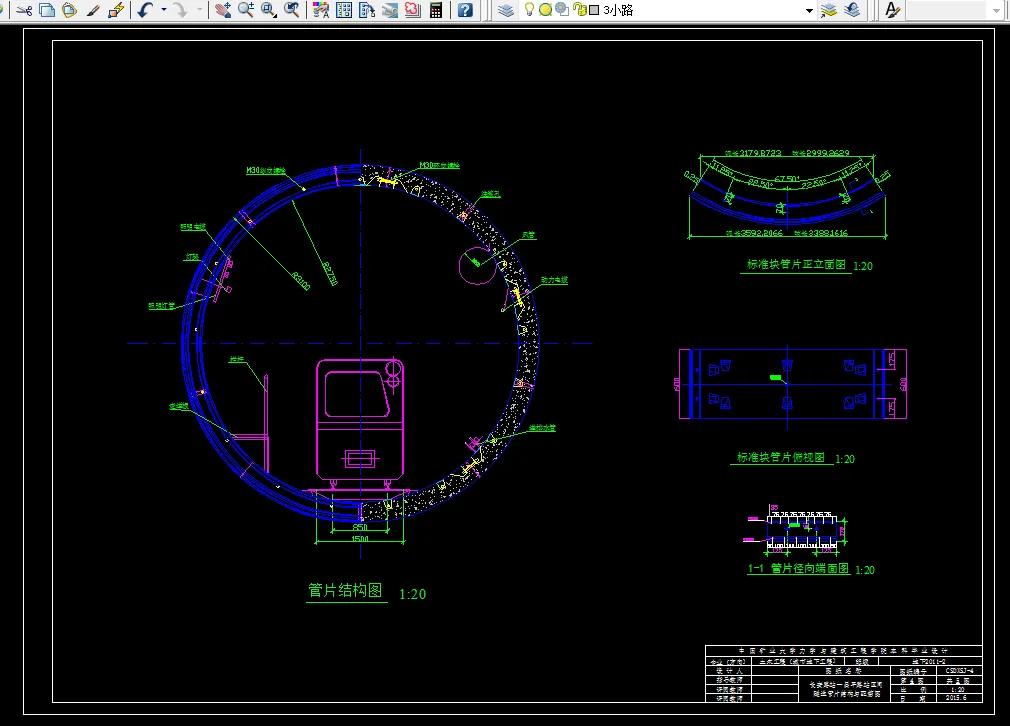1010x726 pixels.
Task: Click the layer color swatch box
Action: click(x=594, y=10)
